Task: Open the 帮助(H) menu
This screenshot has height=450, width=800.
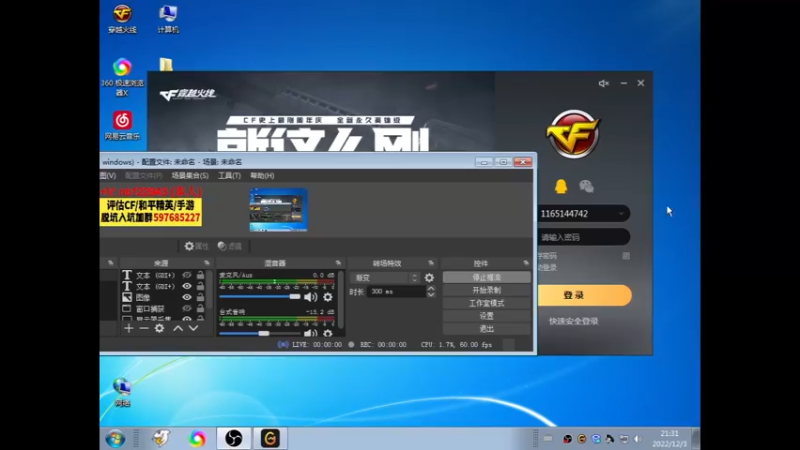Action: (x=262, y=176)
